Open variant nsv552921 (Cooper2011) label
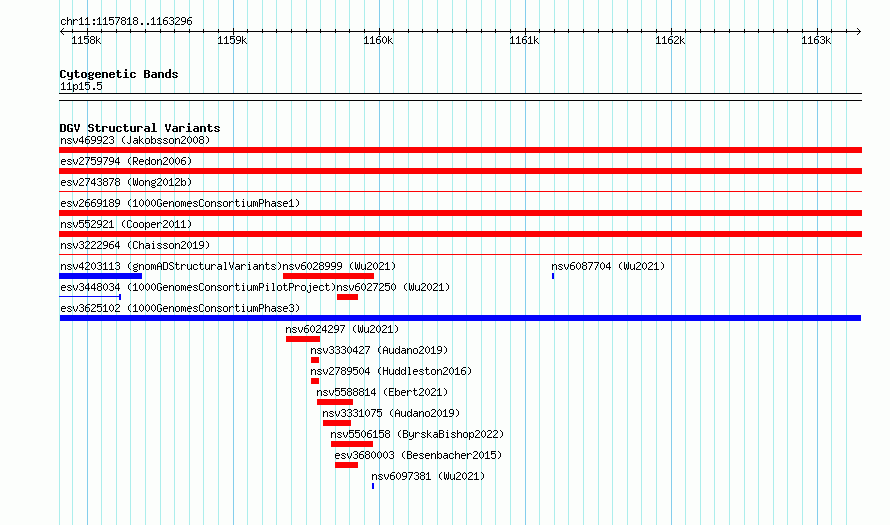 [126, 224]
